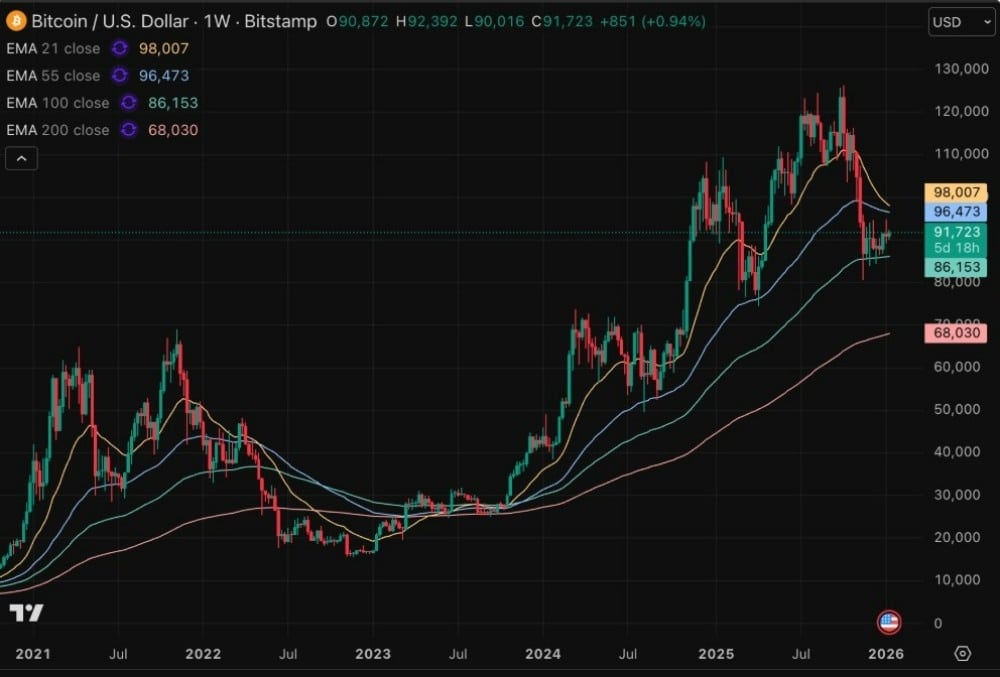Click the current price 91,723 label

pyautogui.click(x=956, y=232)
